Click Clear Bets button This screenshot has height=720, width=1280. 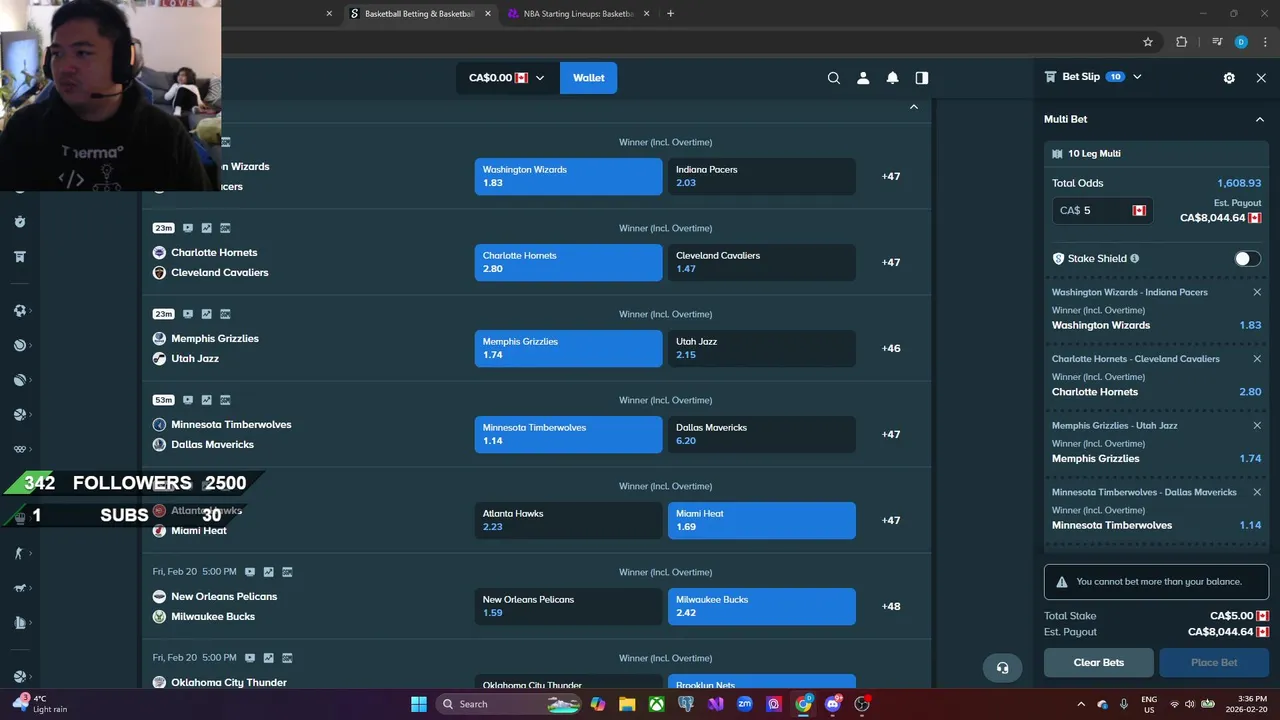point(1099,662)
